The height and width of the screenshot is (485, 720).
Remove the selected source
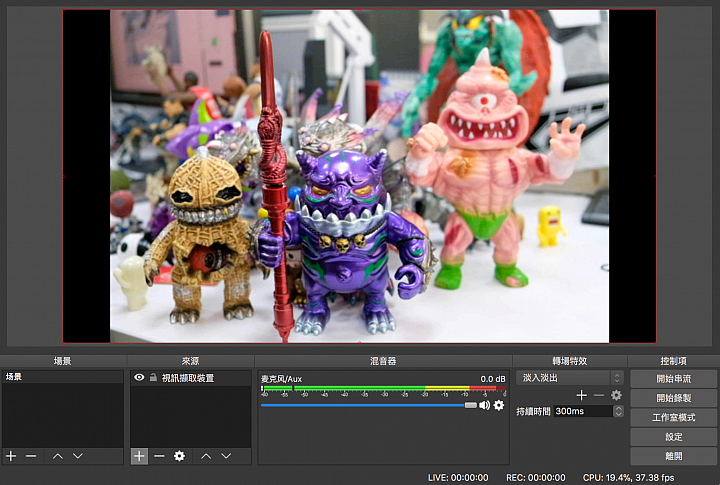[159, 456]
